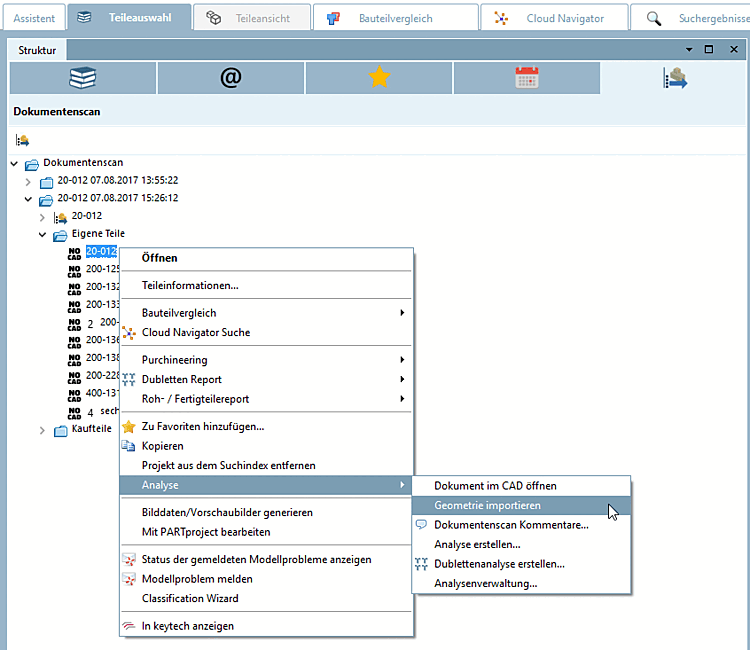Click the Cloud Navigator tab icon
Image resolution: width=750 pixels, height=650 pixels.
pyautogui.click(x=501, y=19)
